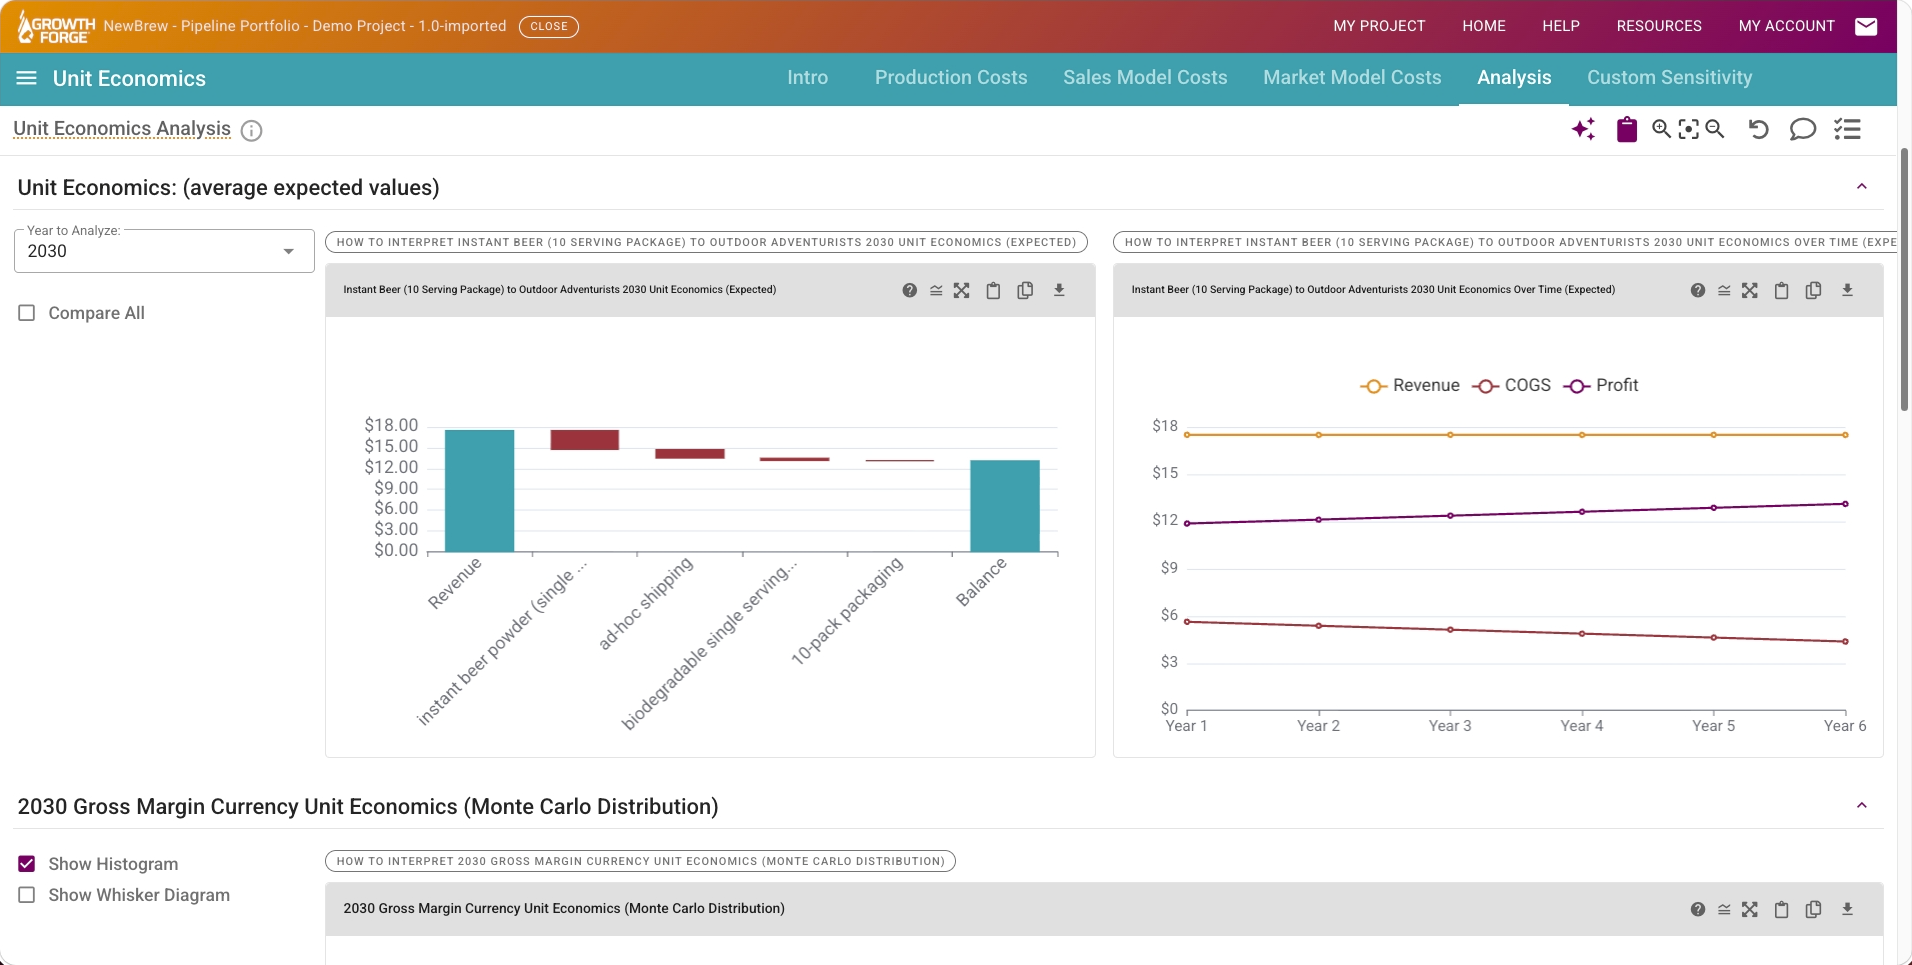Copy the Monte Carlo Distribution chart
The height and width of the screenshot is (965, 1912).
[x=1813, y=910]
